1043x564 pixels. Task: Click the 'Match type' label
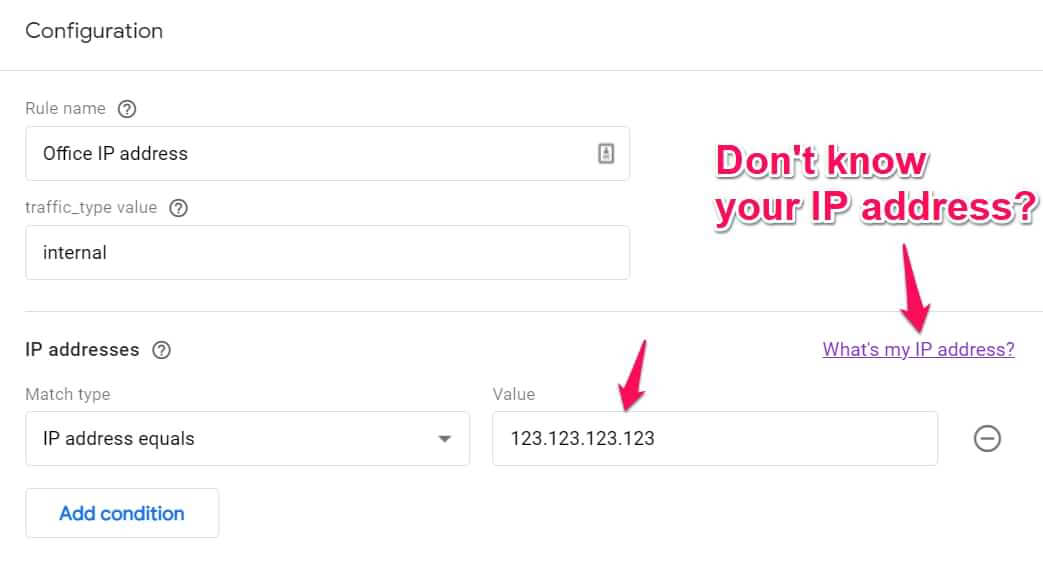coord(67,394)
